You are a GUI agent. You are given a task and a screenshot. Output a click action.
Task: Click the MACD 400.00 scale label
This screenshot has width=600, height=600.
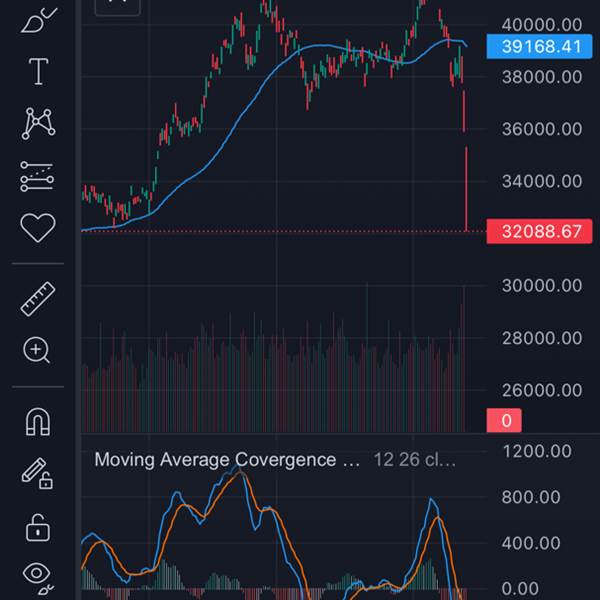531,543
